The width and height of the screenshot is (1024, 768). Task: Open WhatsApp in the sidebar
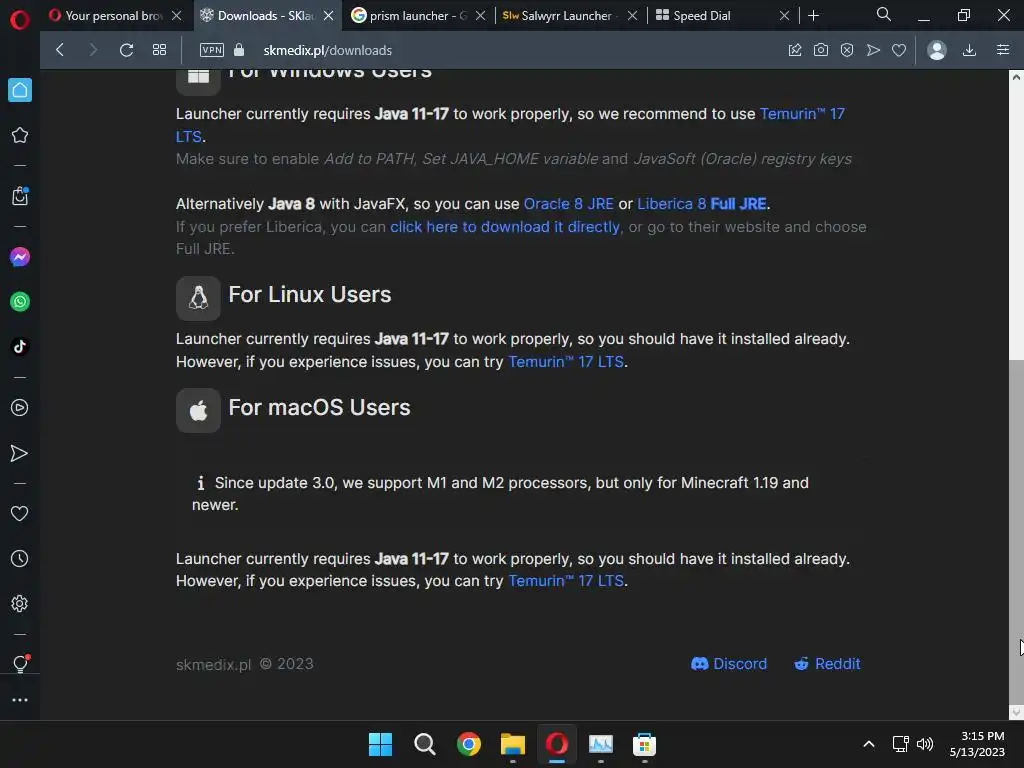coord(20,302)
